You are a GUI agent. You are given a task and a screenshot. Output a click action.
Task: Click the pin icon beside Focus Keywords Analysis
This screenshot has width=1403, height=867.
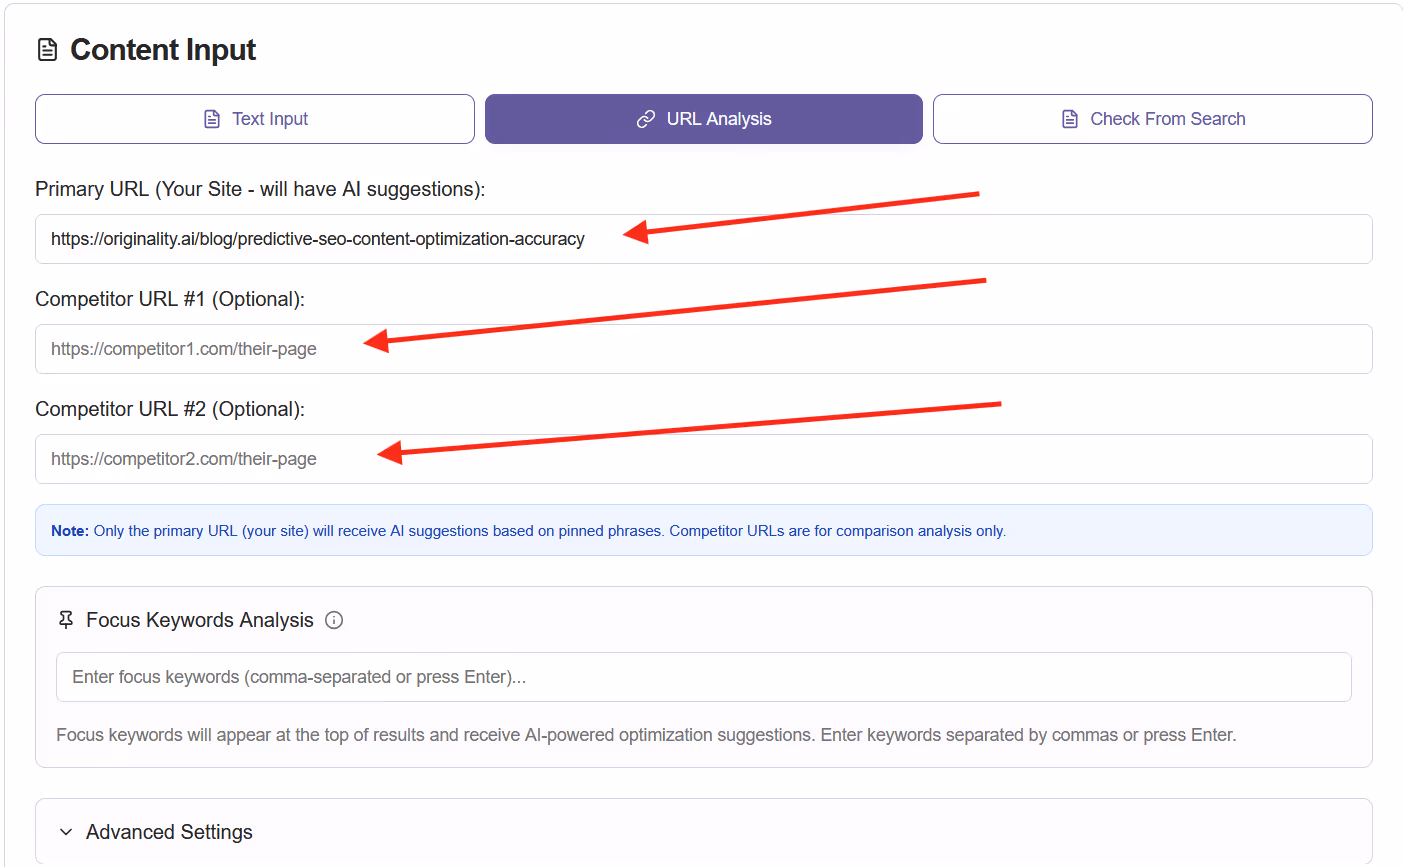point(65,620)
